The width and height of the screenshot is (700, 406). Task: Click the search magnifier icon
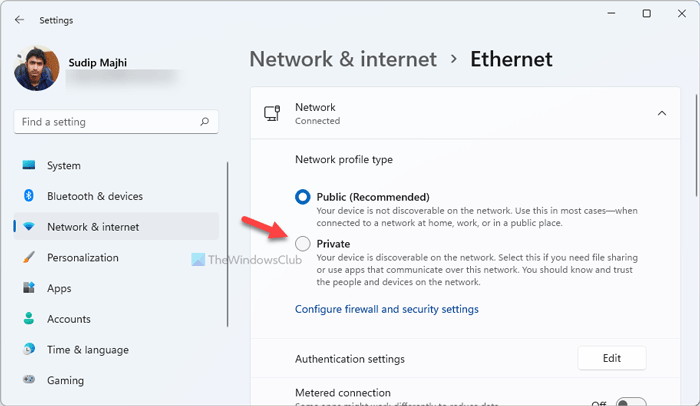205,122
